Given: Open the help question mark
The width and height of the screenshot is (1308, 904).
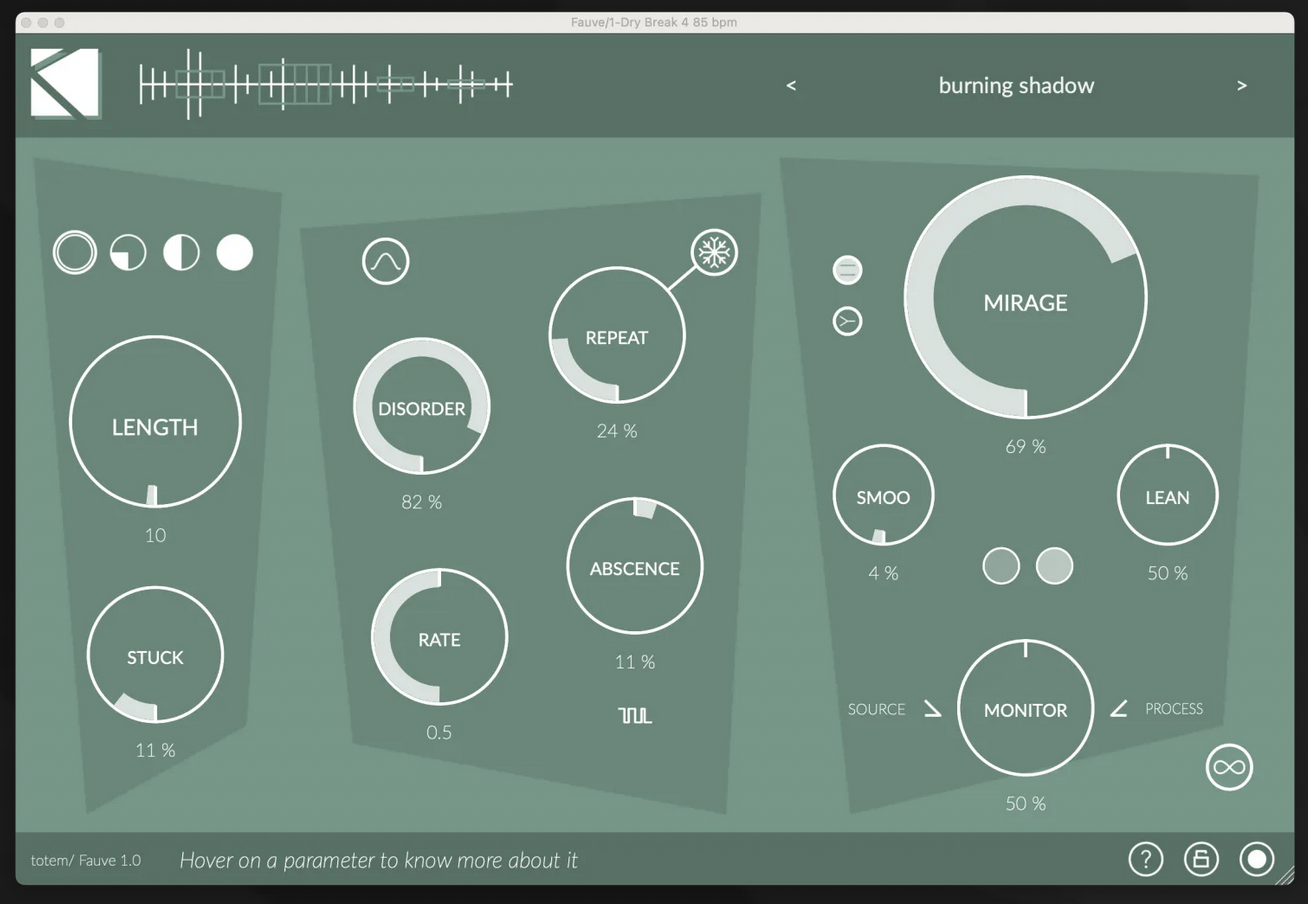Looking at the screenshot, I should click(1146, 858).
